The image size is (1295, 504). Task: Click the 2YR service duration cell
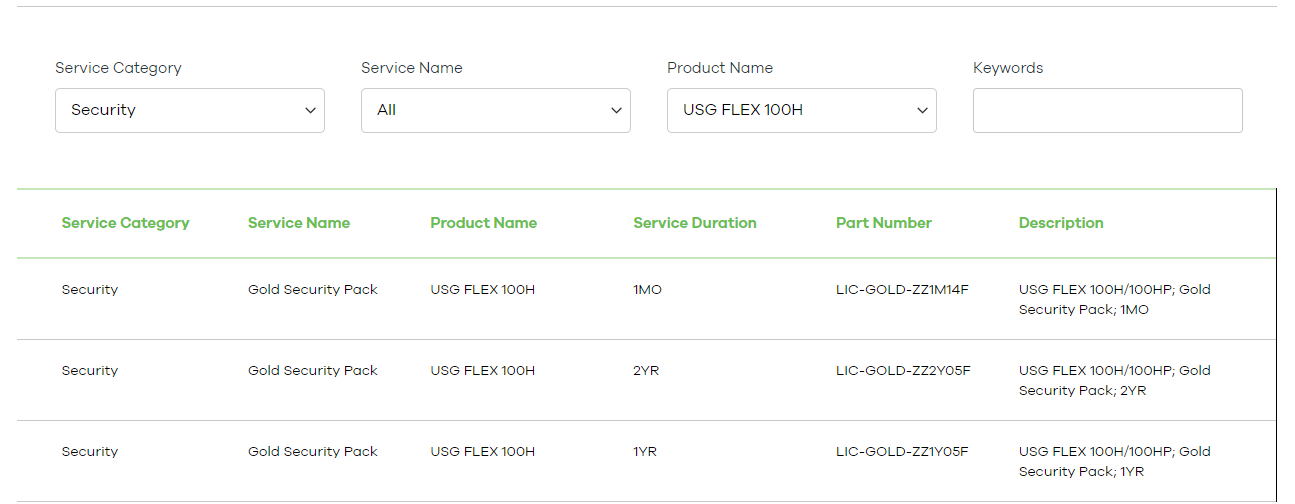[646, 371]
